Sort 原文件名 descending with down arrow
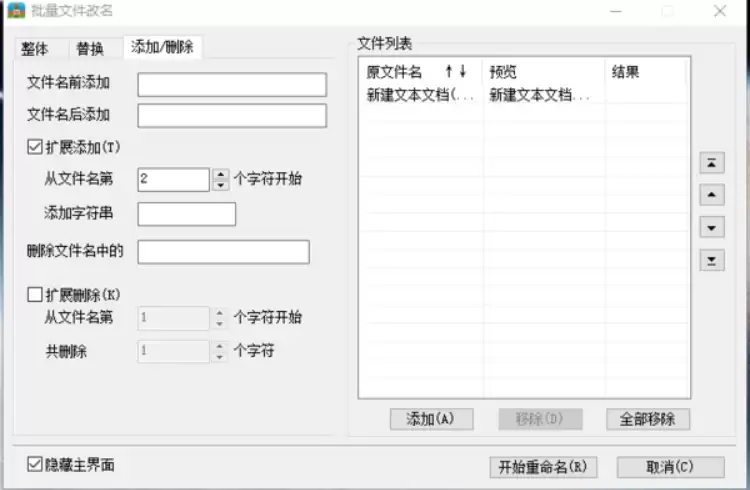This screenshot has width=750, height=490. (463, 72)
